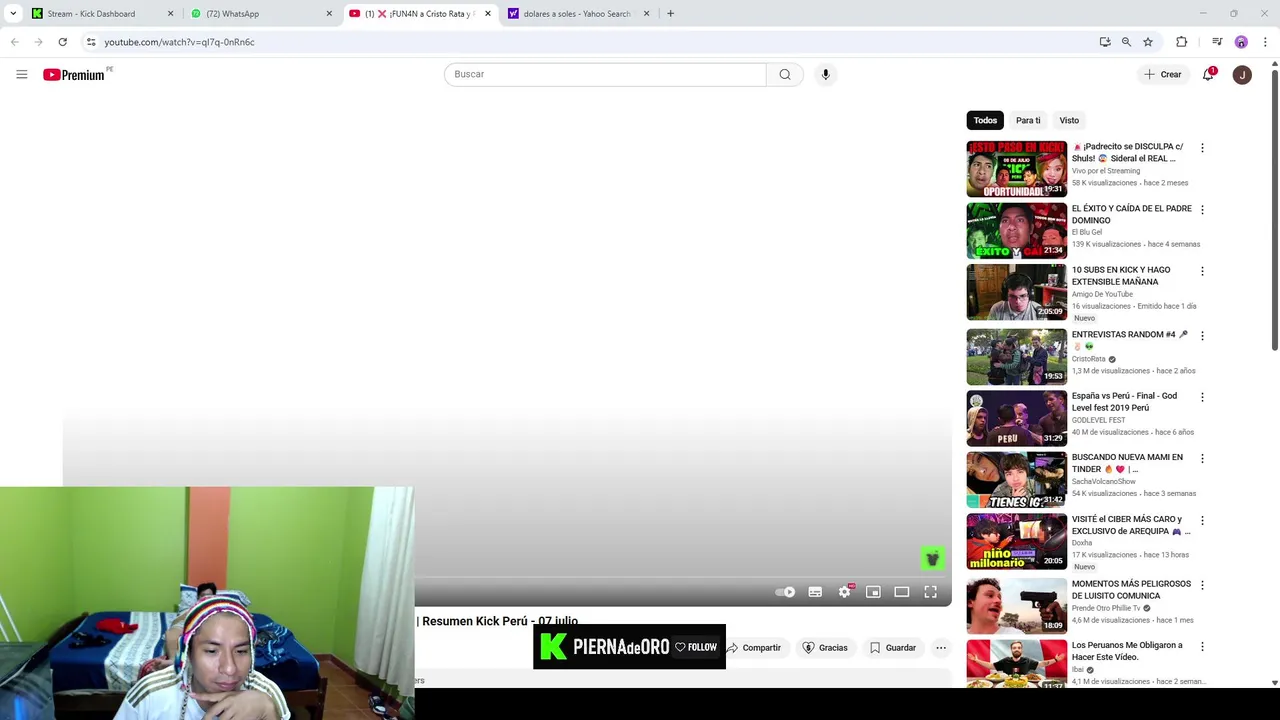Select the Visto filter chip
The image size is (1280, 720).
pyautogui.click(x=1069, y=120)
